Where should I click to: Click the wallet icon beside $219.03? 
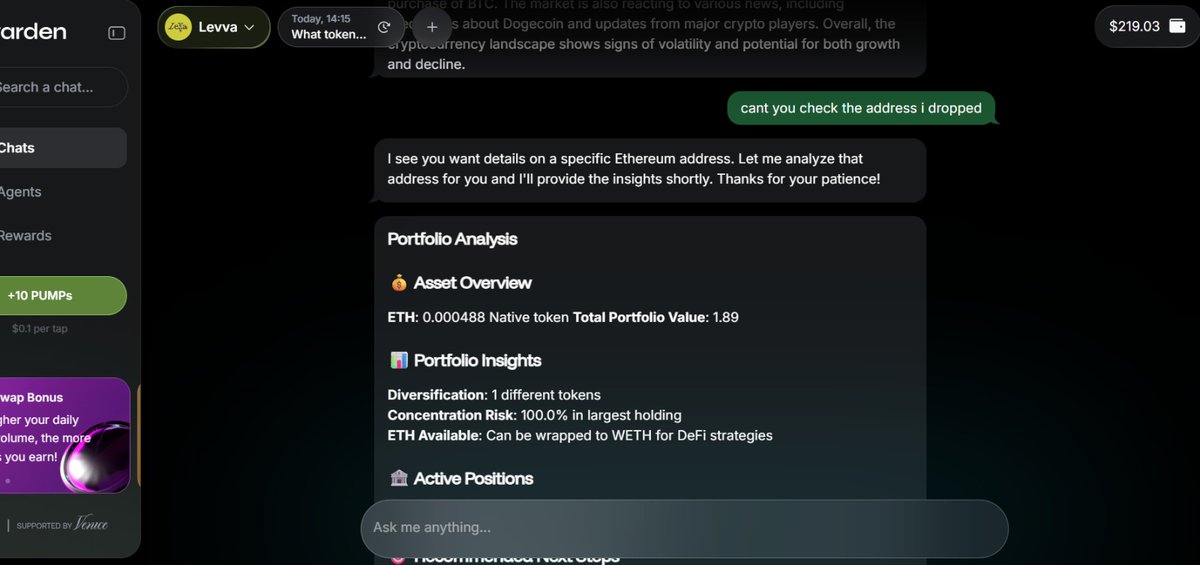point(1177,26)
